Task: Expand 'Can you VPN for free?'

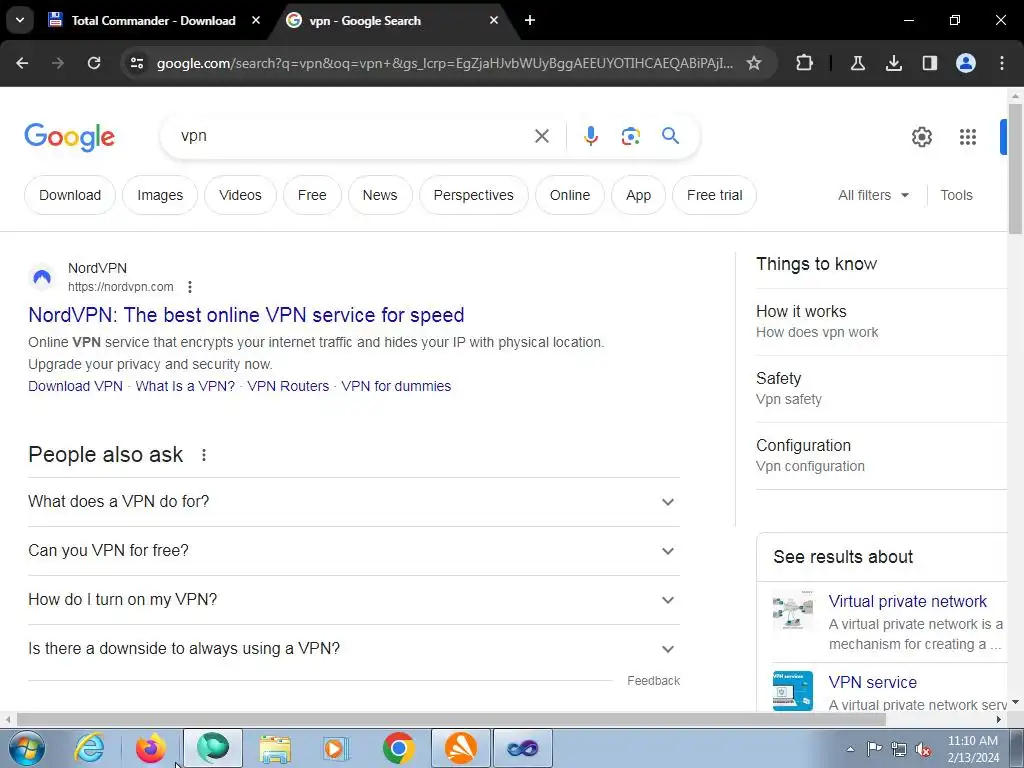Action: coord(353,551)
